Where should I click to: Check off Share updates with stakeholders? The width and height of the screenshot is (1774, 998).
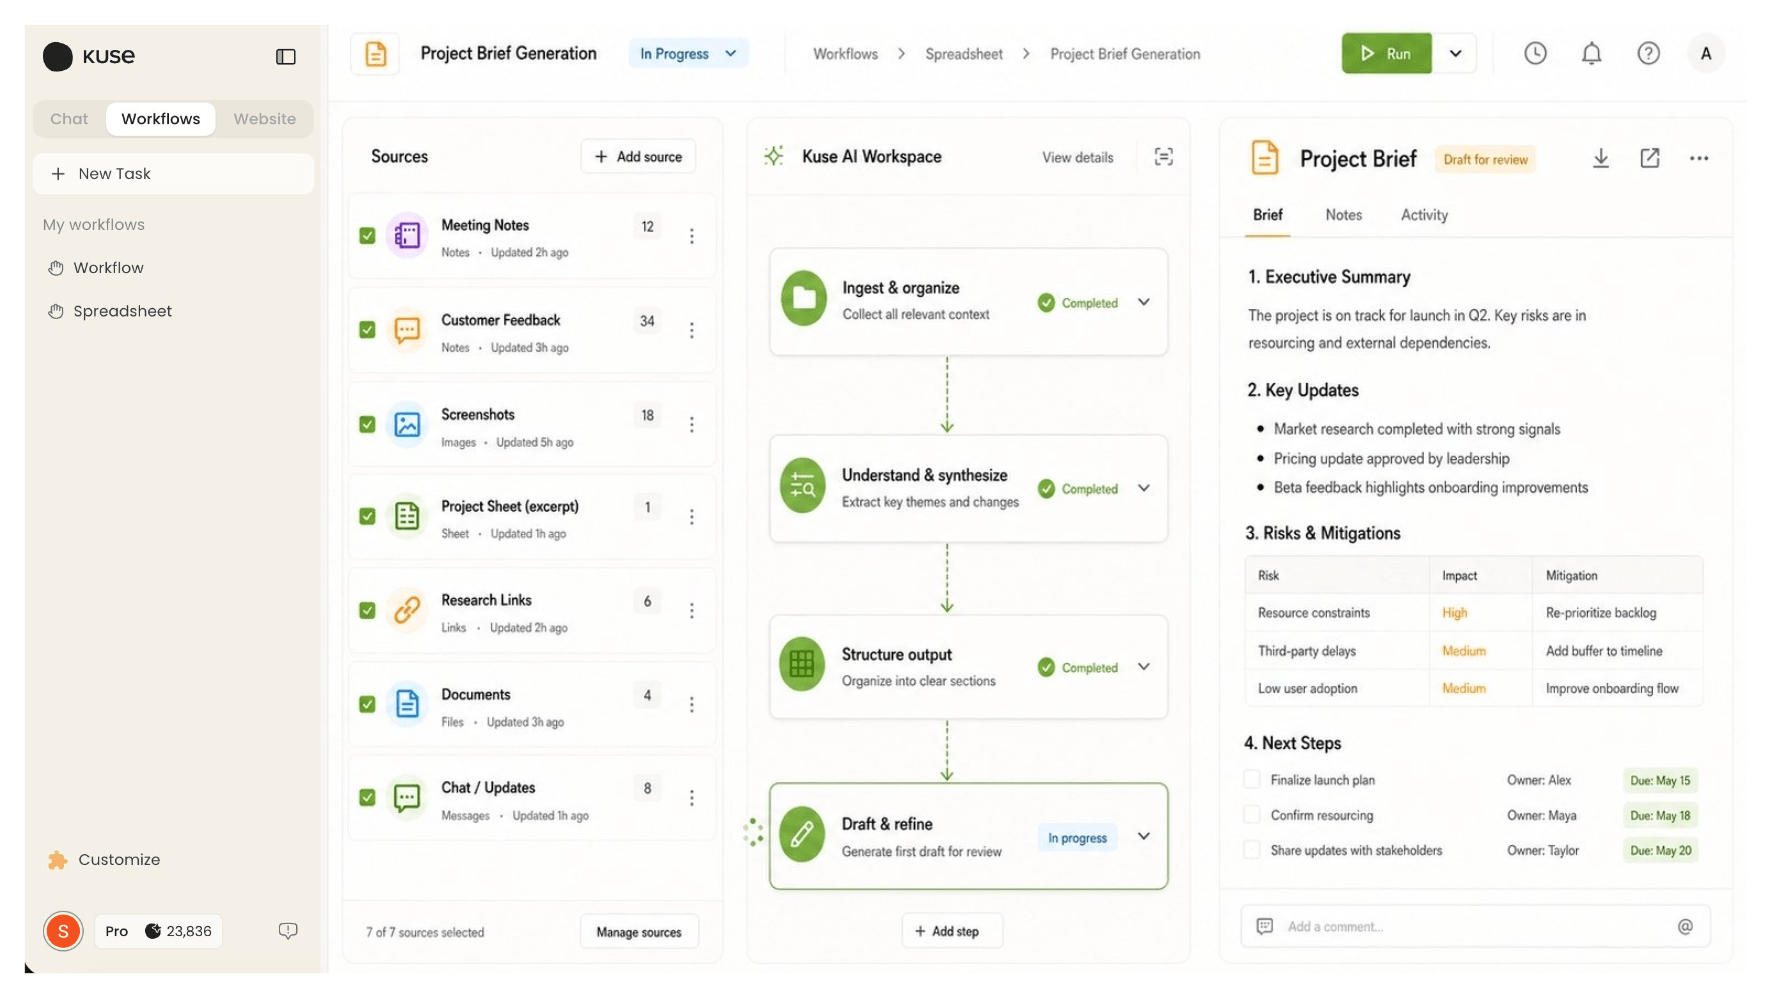click(1251, 850)
